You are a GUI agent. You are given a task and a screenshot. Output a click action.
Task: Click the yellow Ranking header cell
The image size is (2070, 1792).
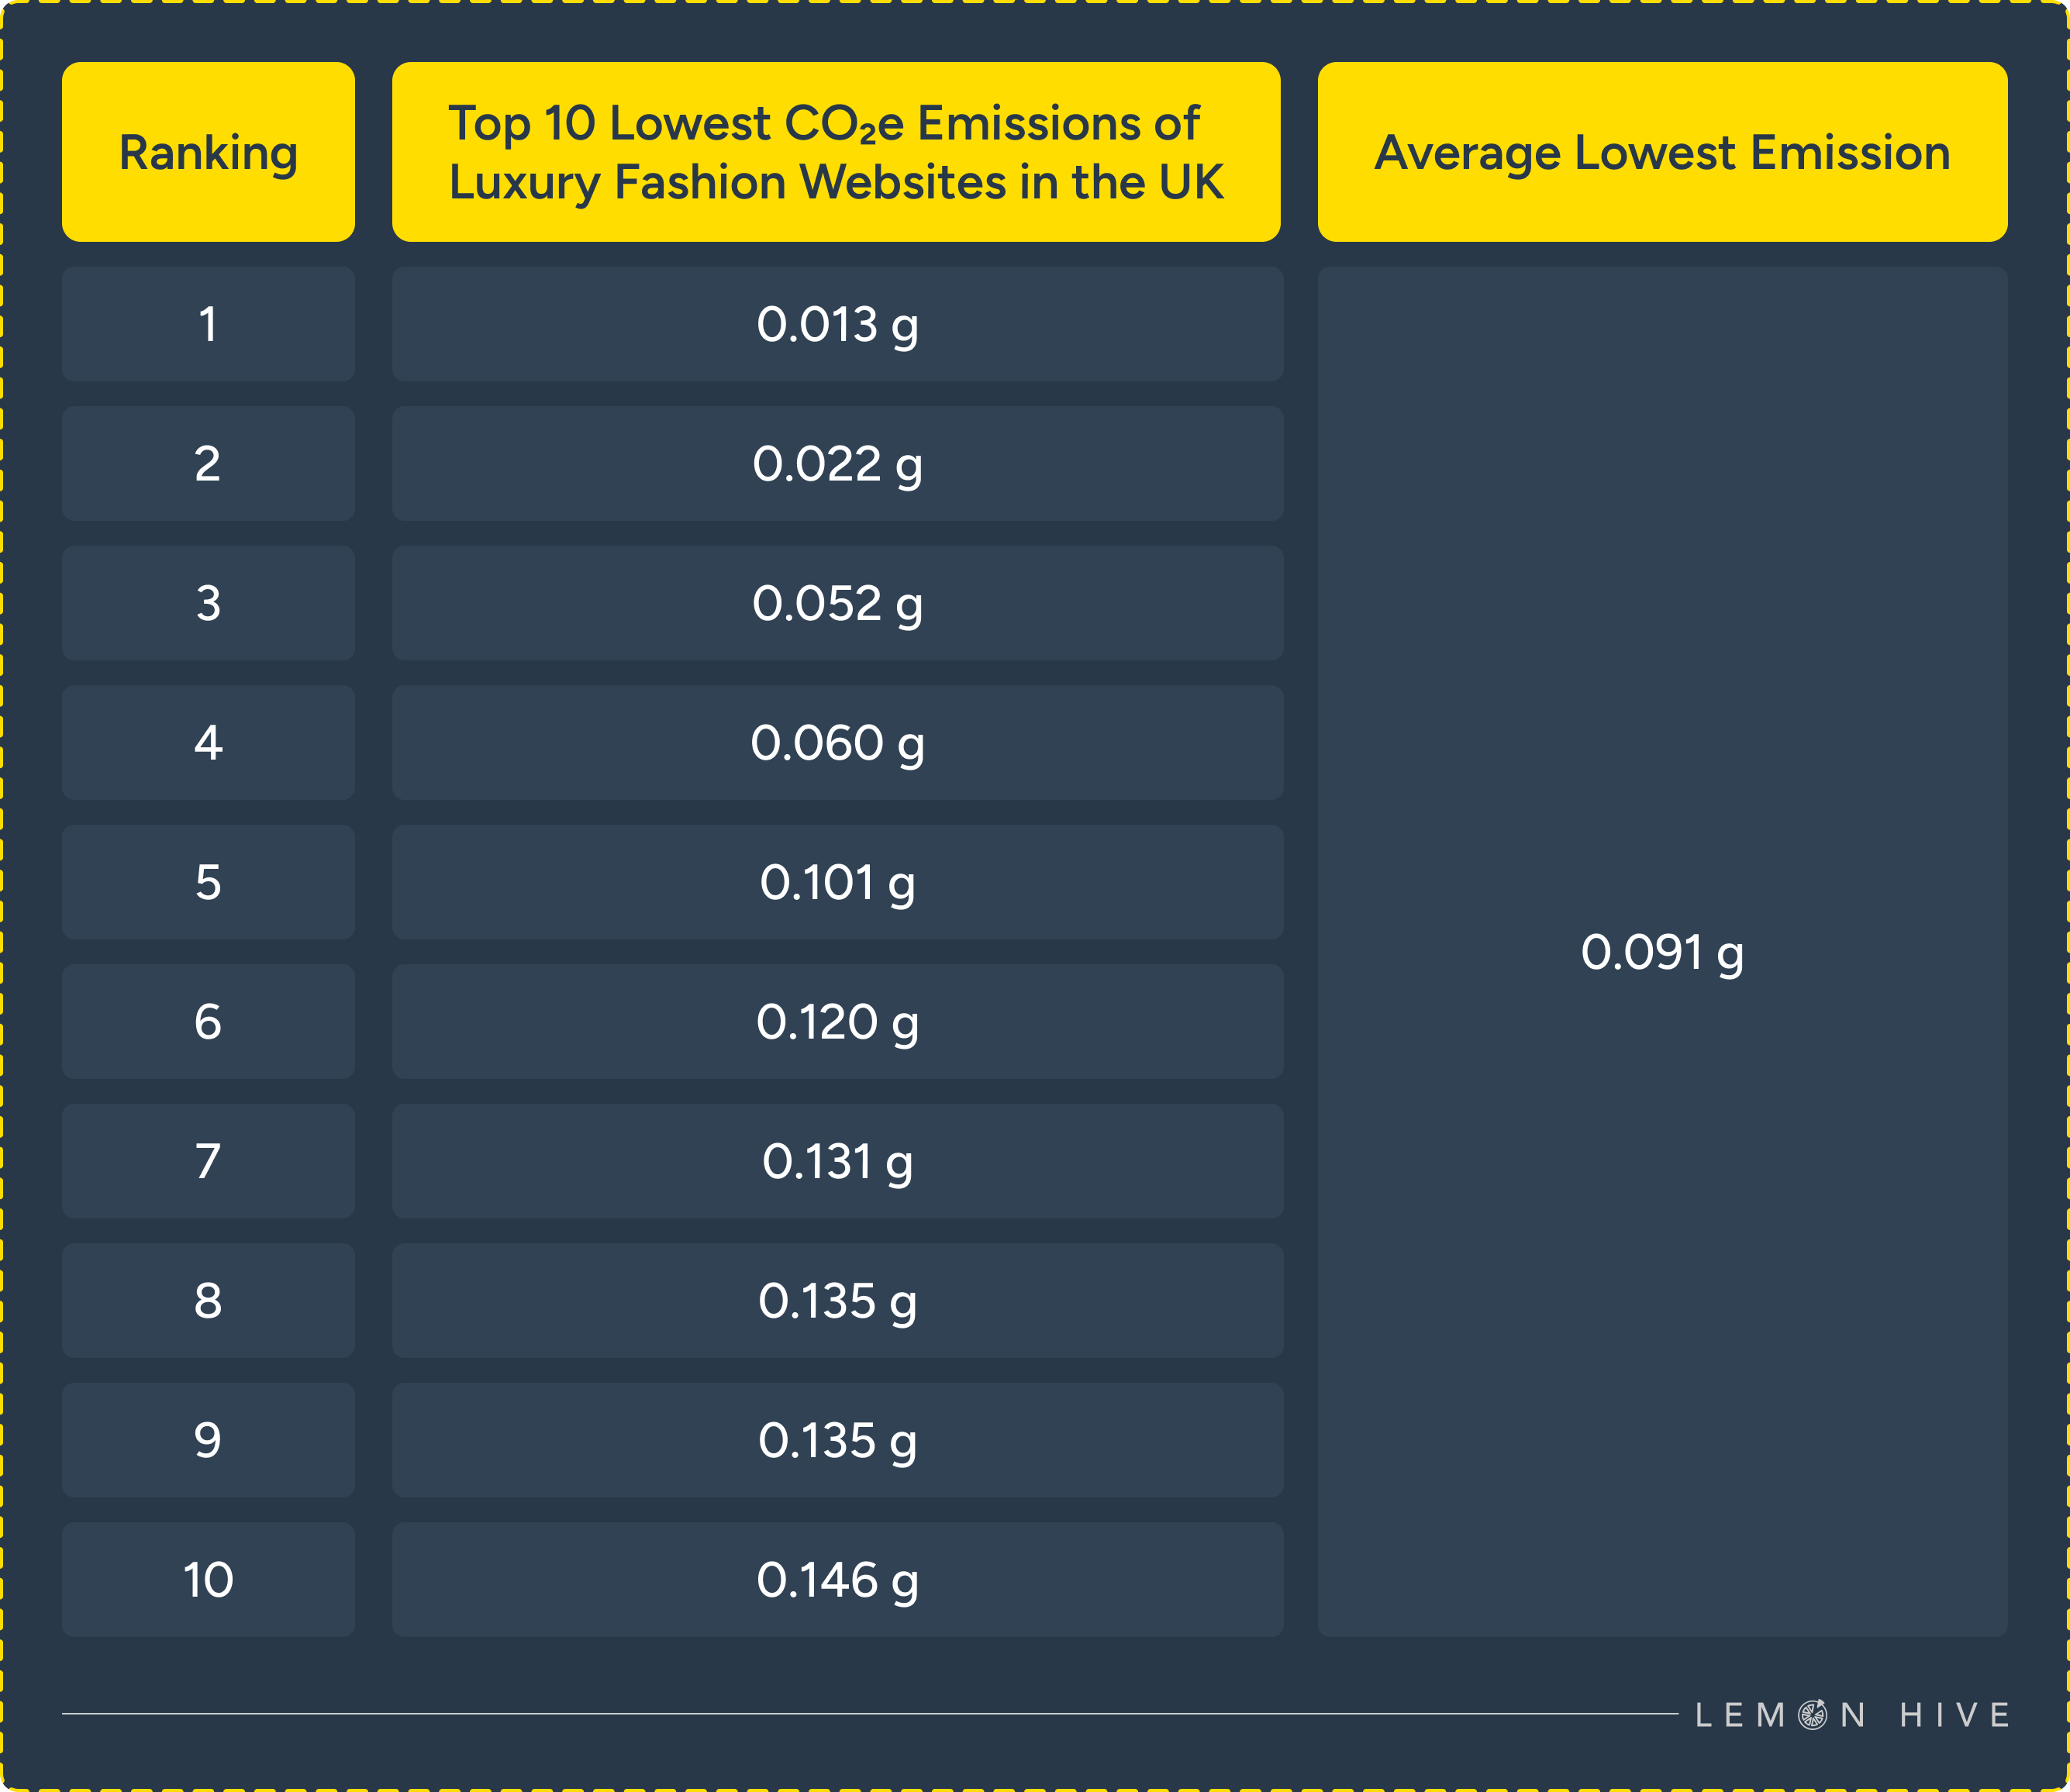pyautogui.click(x=208, y=152)
